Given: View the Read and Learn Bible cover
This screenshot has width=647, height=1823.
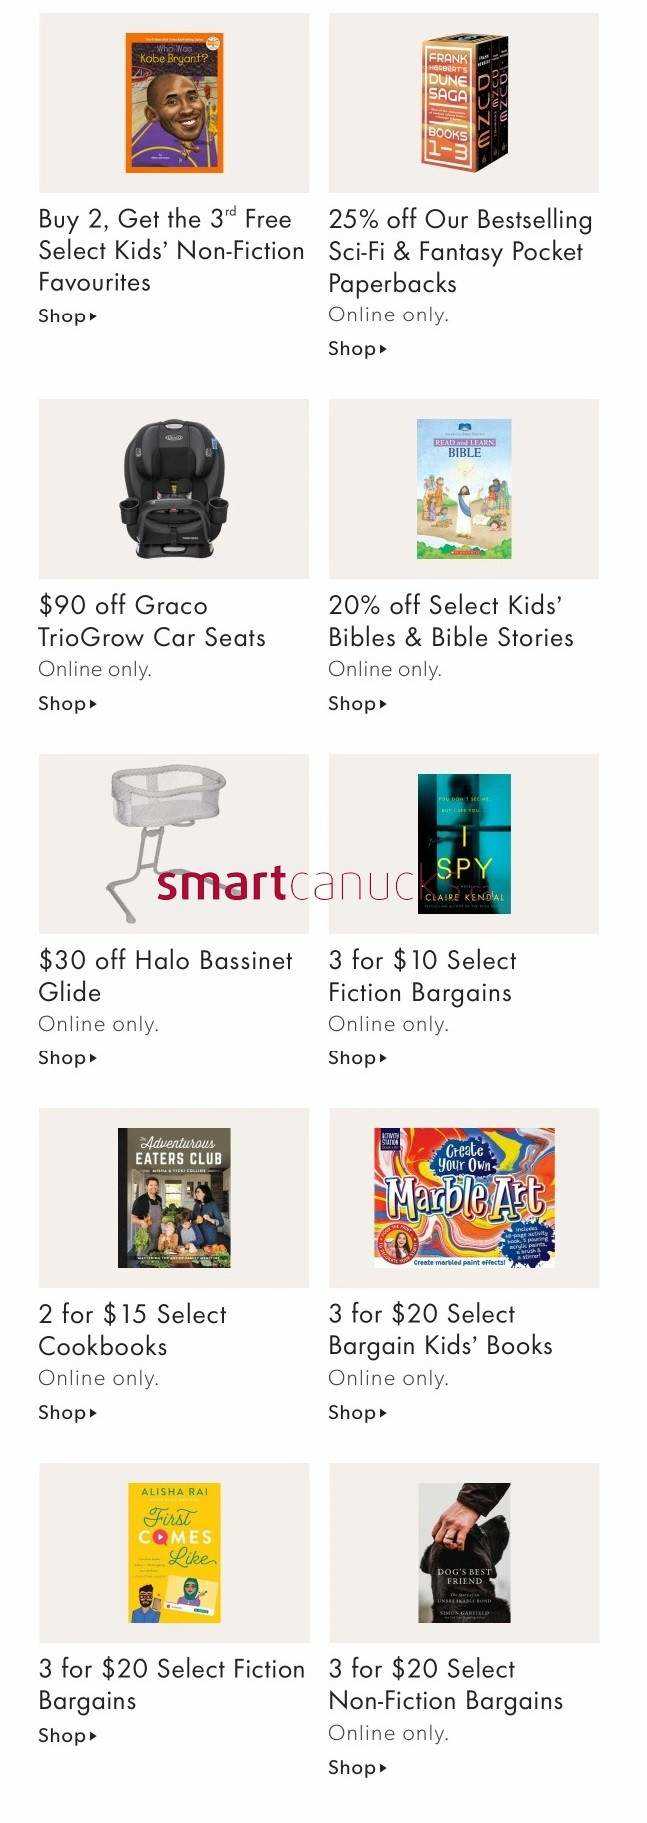Looking at the screenshot, I should [464, 489].
